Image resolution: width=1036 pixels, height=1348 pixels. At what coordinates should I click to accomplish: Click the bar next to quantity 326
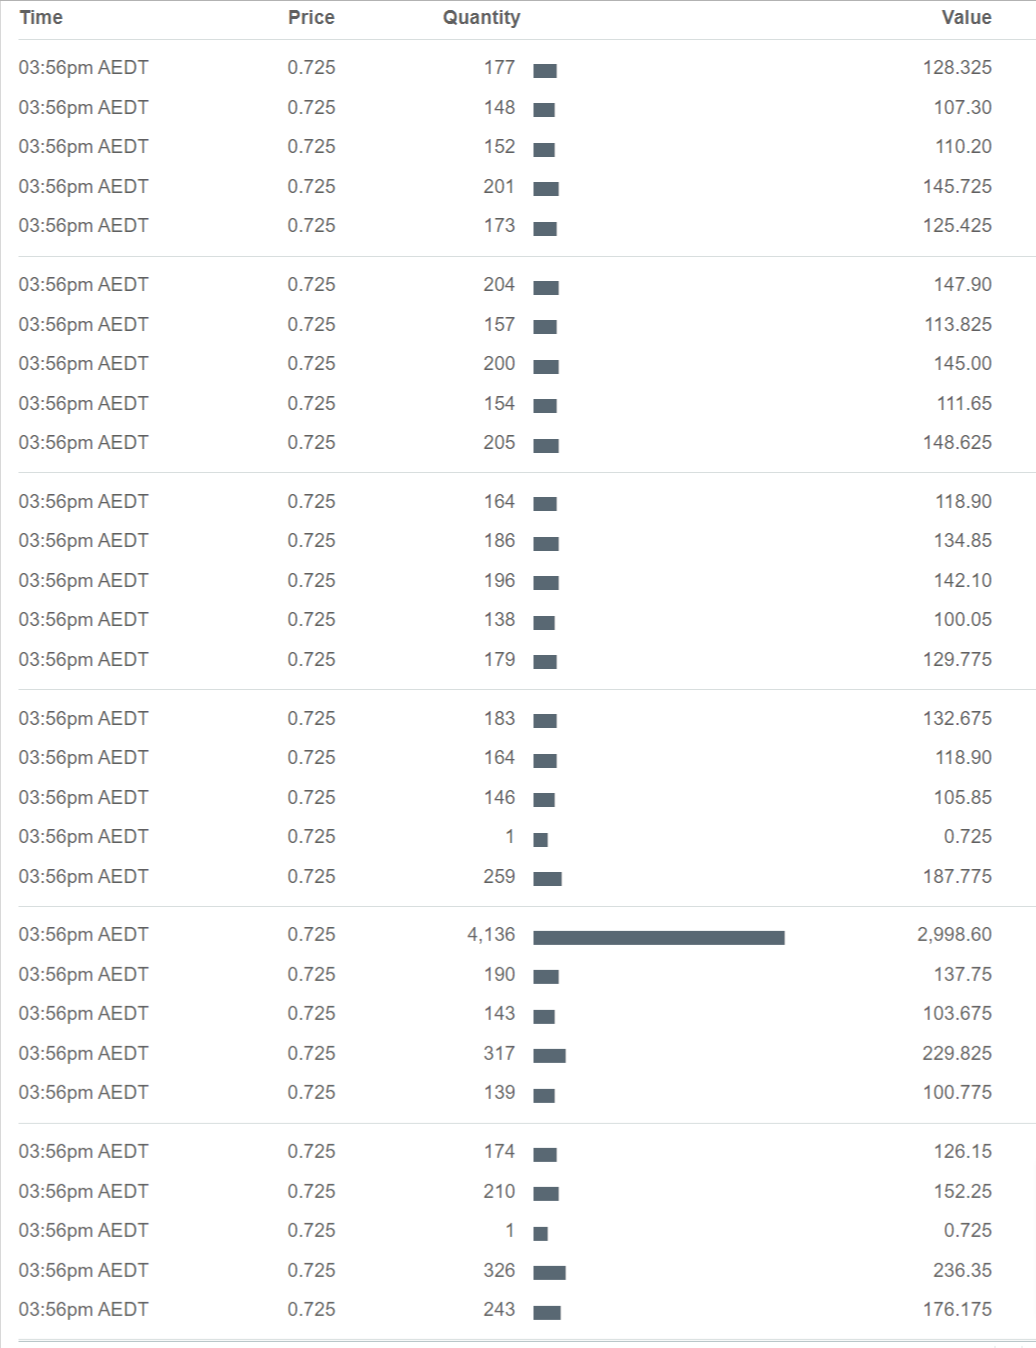tap(549, 1273)
